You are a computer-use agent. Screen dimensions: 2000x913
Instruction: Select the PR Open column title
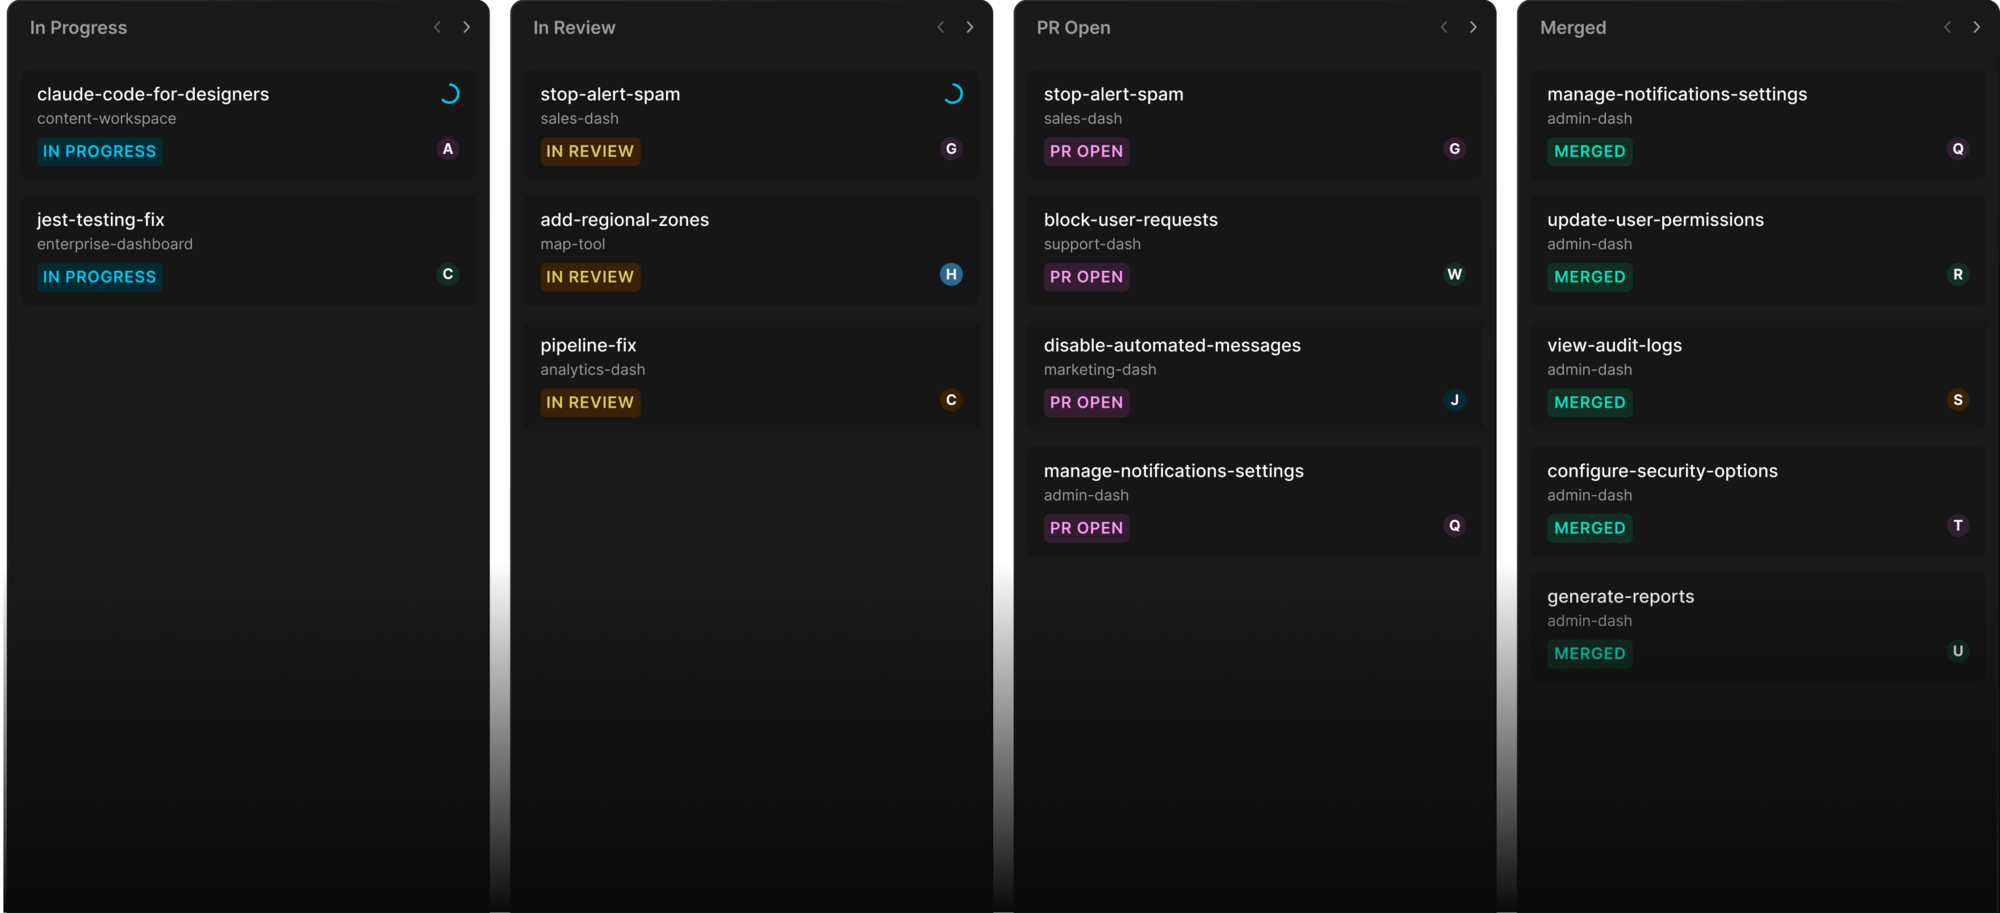point(1073,28)
